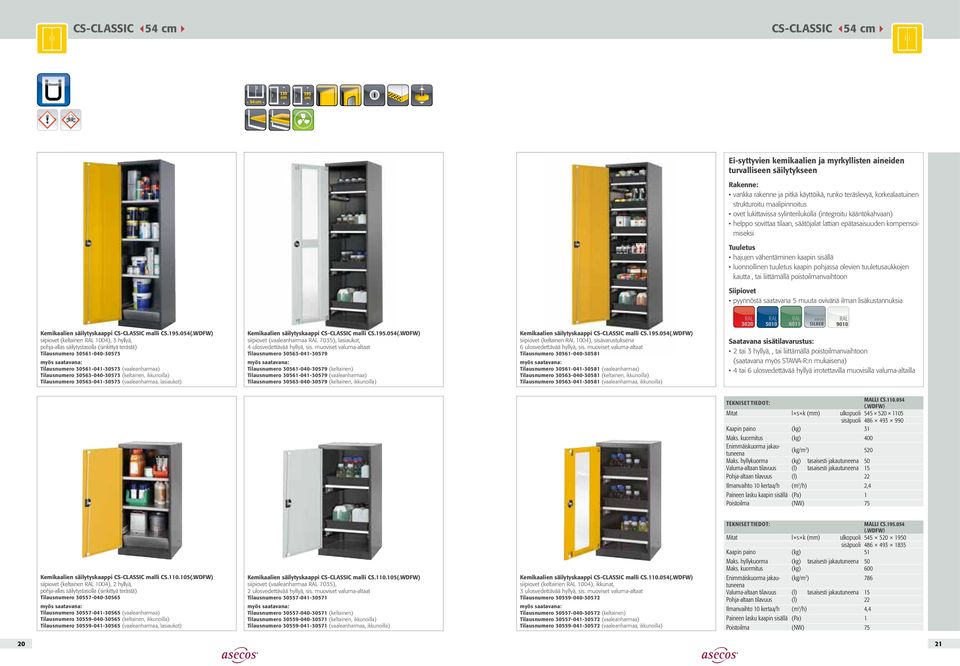Click the left arrow before '54 cm' on page 21

[840, 29]
